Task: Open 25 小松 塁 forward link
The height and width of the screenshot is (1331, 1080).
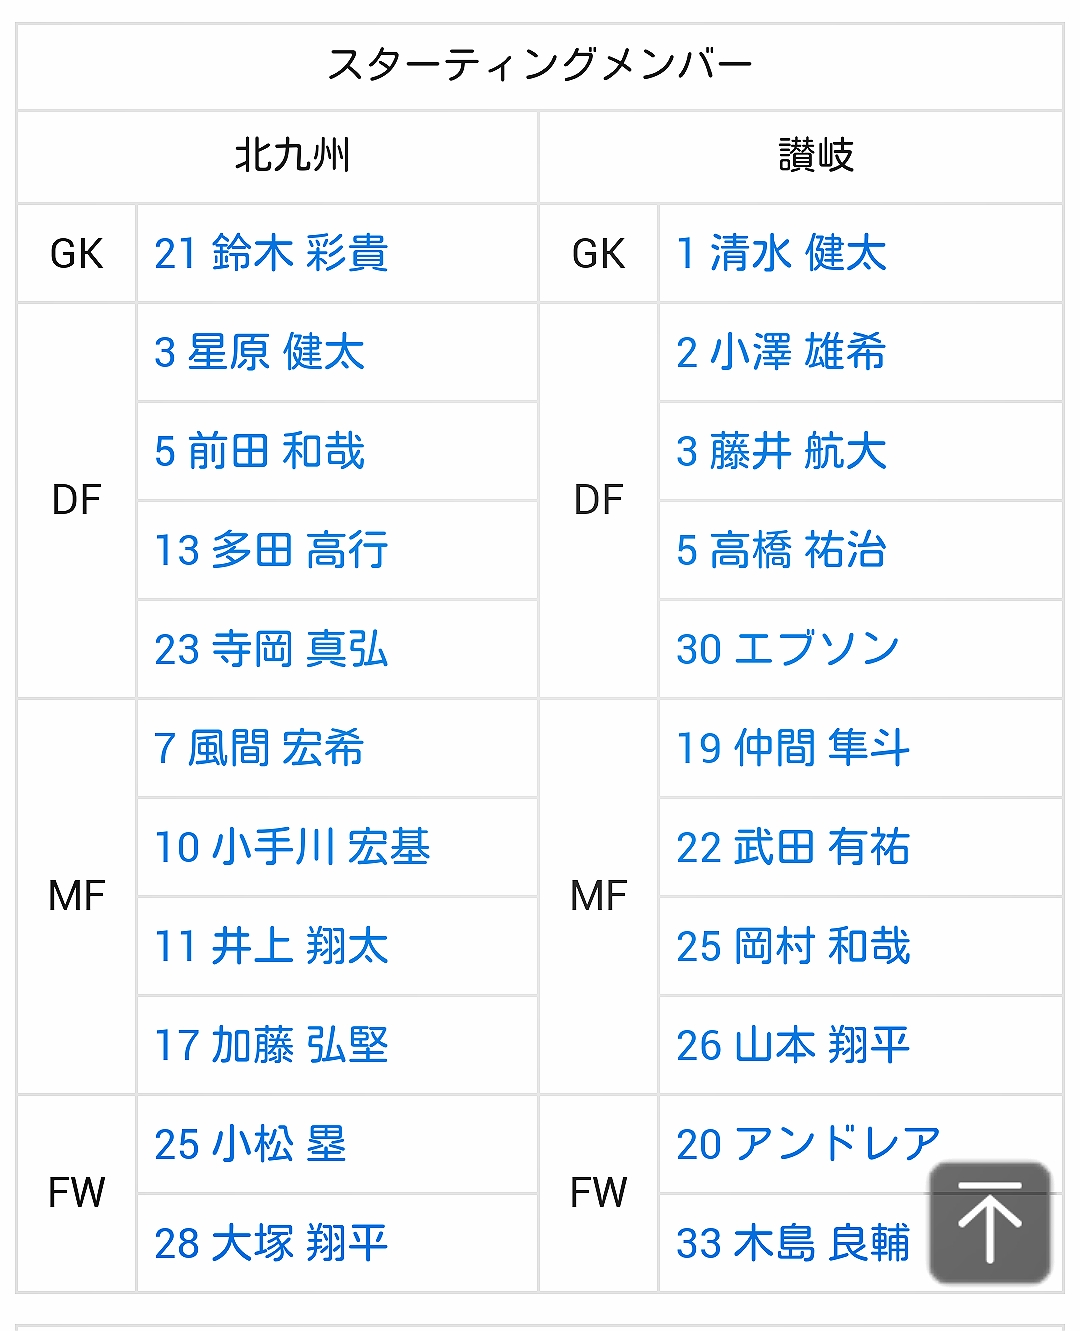Action: coord(250,1144)
